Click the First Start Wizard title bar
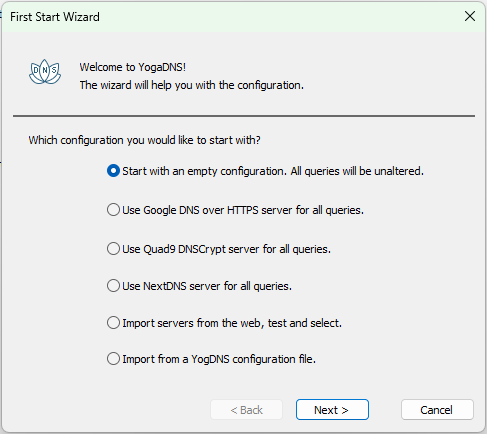 233,17
